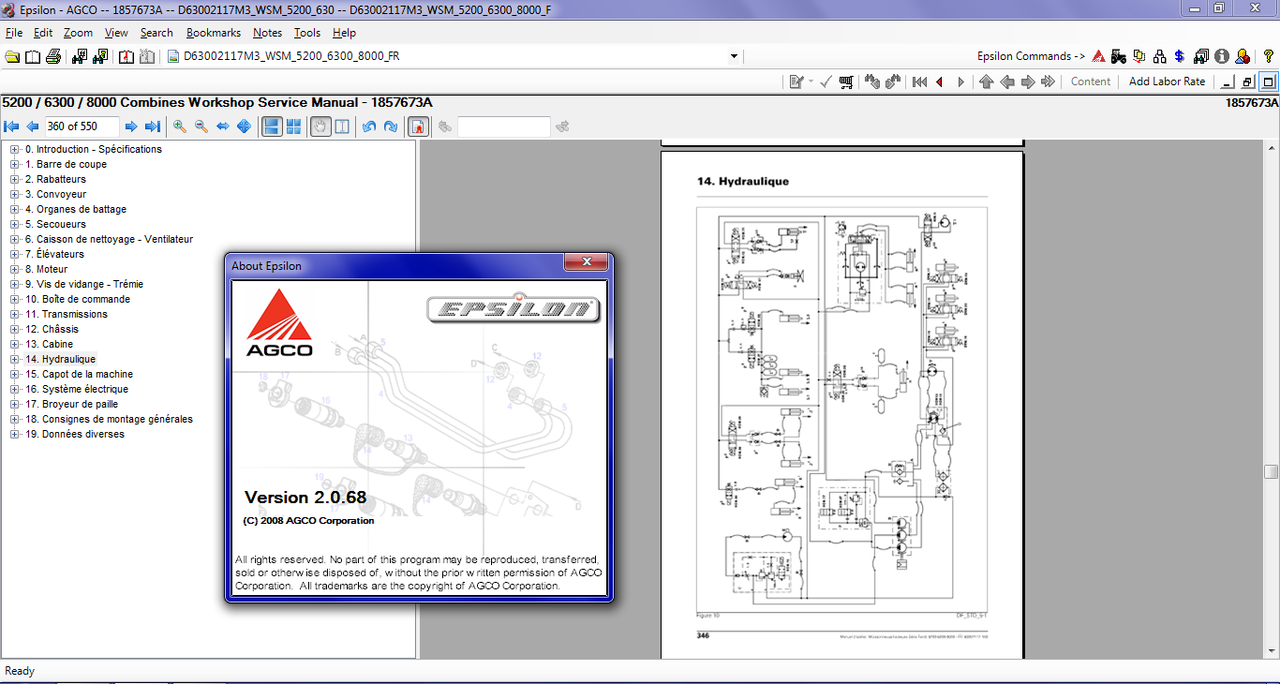This screenshot has height=684, width=1280.
Task: Click the yellow question mark help icon
Action: pos(1269,56)
